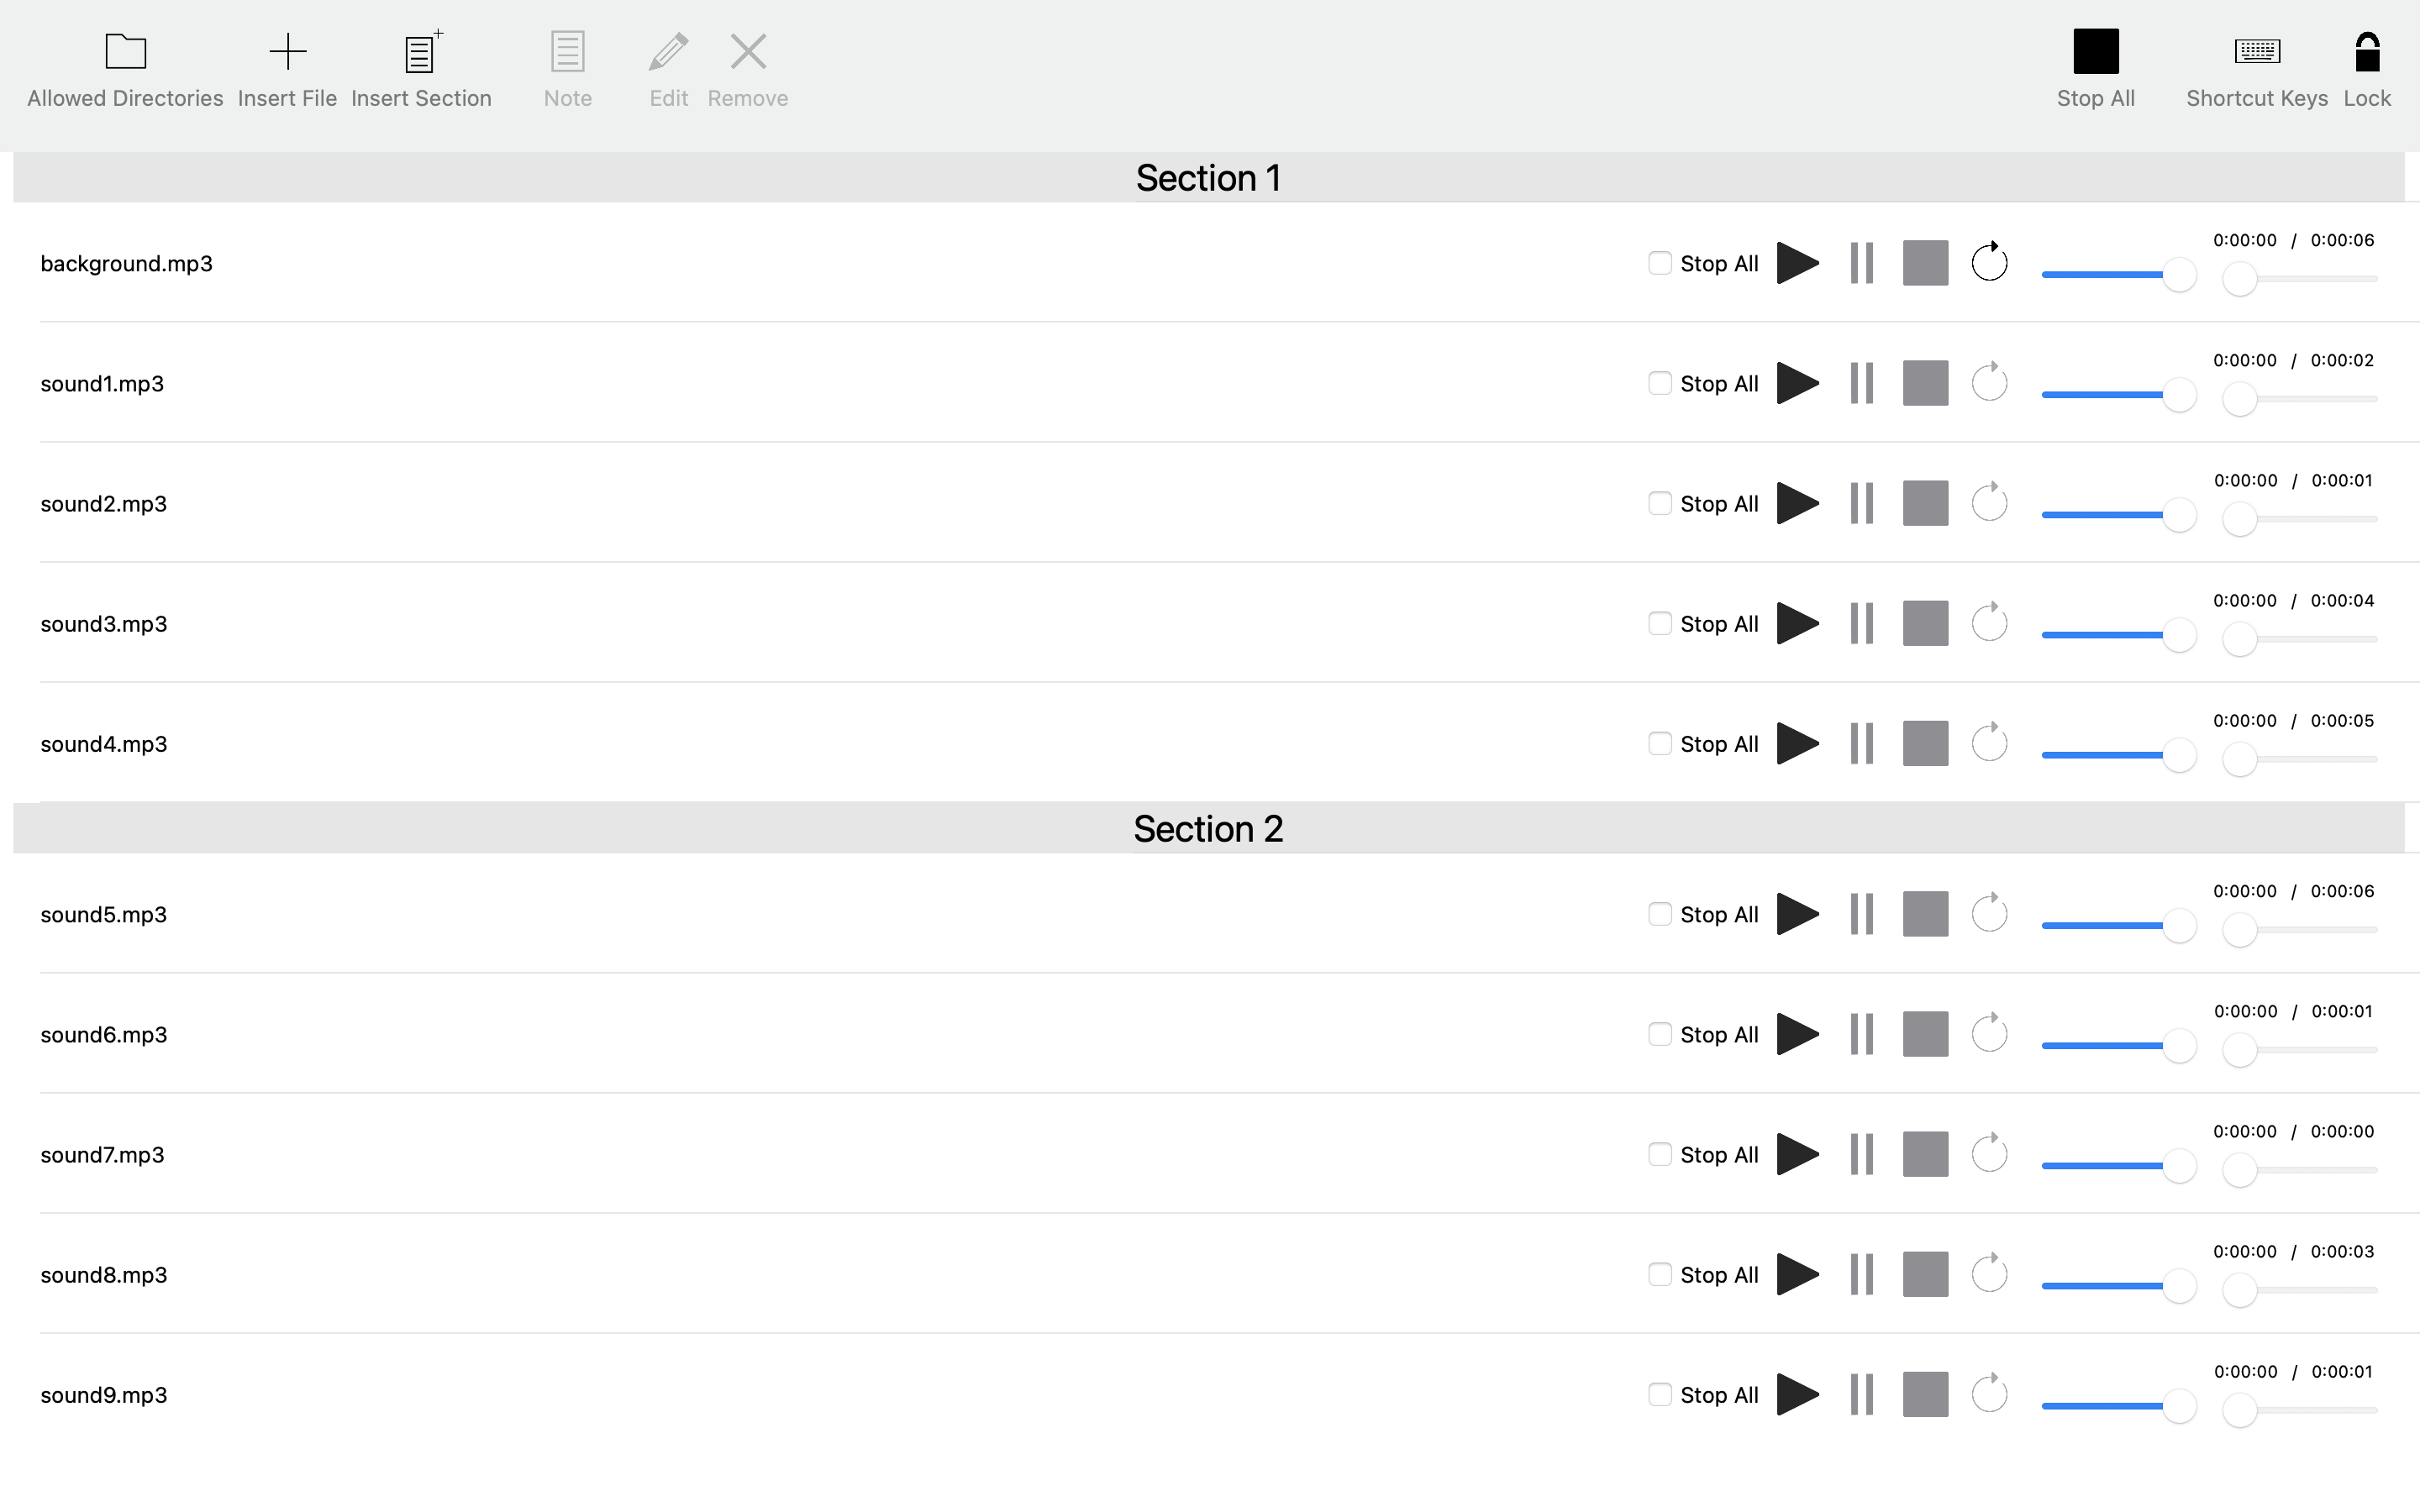Click Insert Section toolbar icon
The height and width of the screenshot is (1512, 2420).
[421, 51]
